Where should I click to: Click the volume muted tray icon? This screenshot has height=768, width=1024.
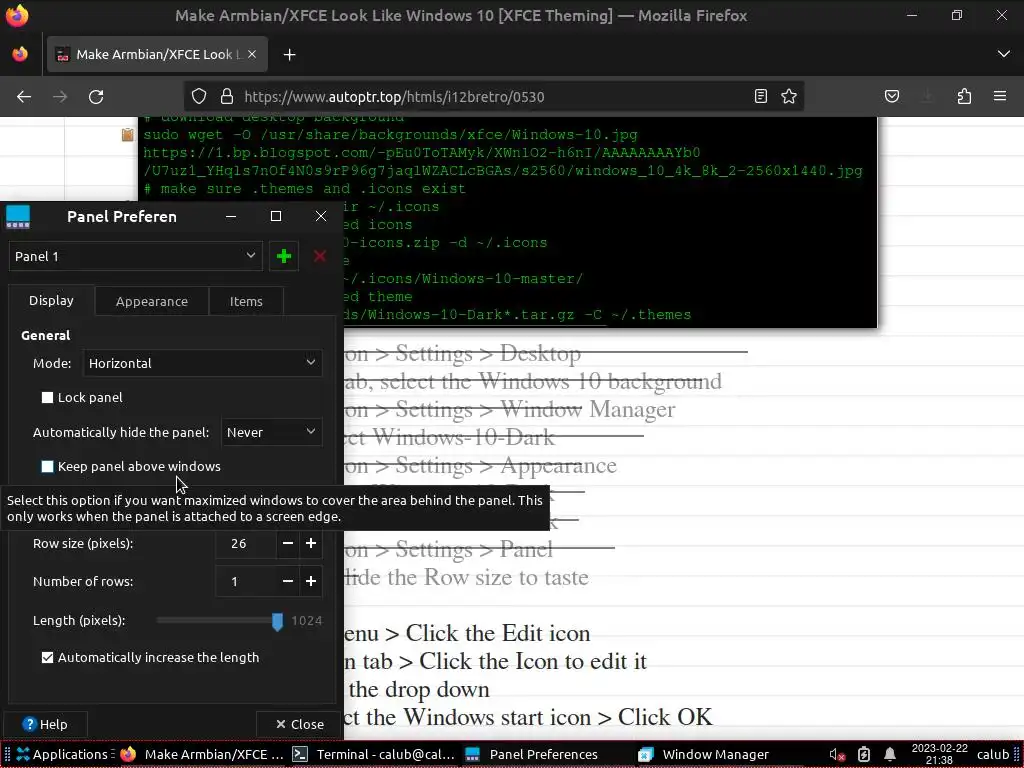coord(837,754)
